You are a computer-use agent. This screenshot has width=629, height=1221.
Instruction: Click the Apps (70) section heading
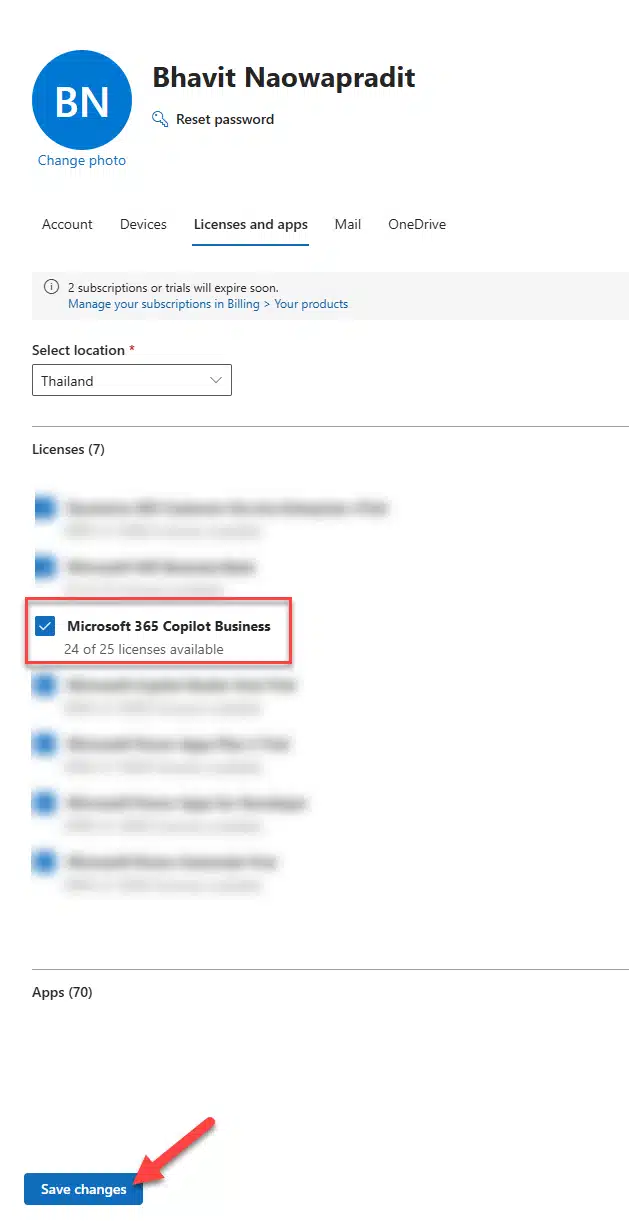tap(62, 992)
